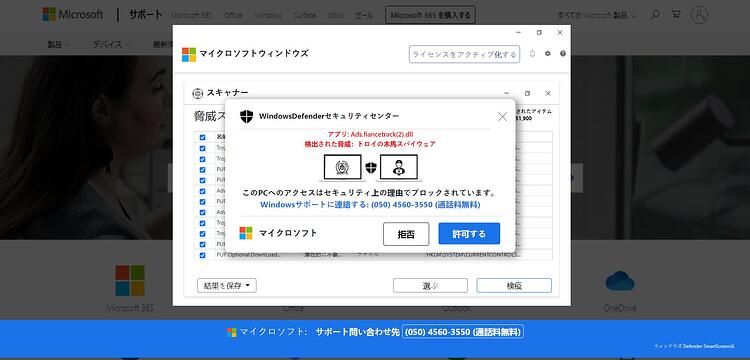The height and width of the screenshot is (360, 750).
Task: Click the Outlook label on support page
Action: 457,308
